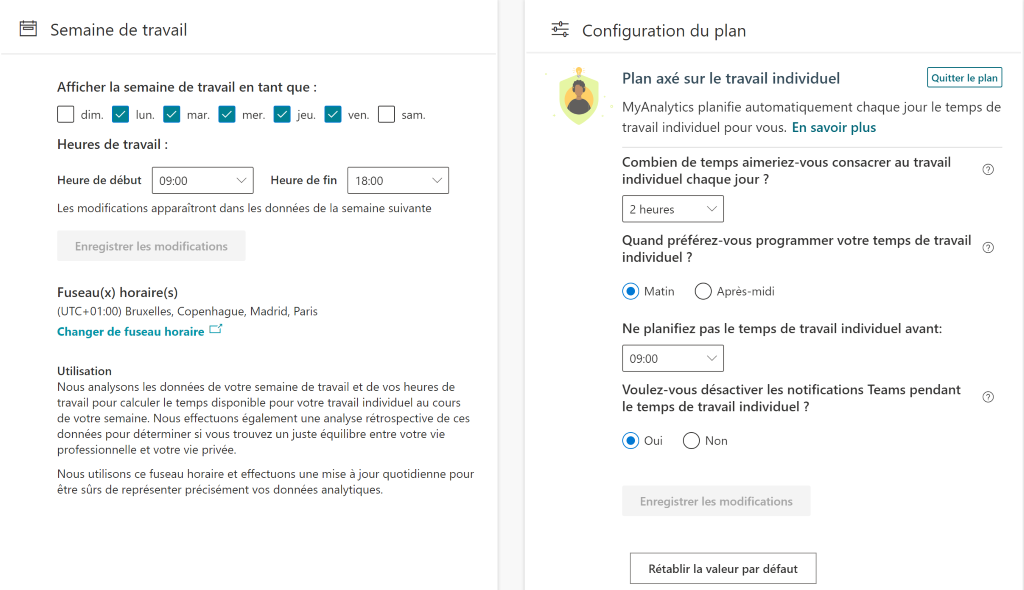Click help icon for preferred scheduling time question
Screen dimensions: 1024x590
[988, 248]
